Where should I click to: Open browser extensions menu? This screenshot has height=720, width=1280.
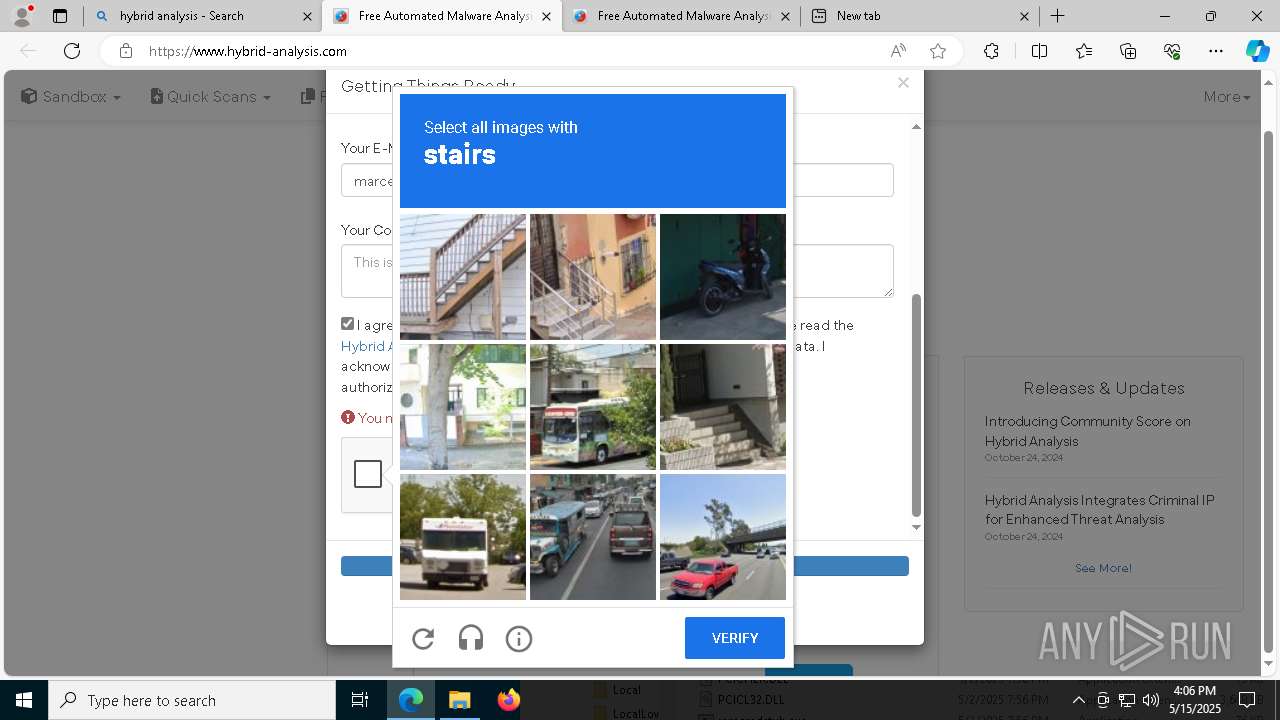(991, 51)
